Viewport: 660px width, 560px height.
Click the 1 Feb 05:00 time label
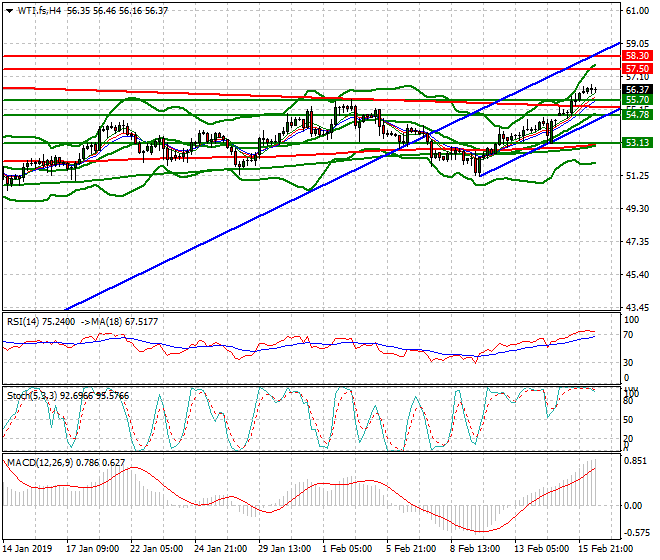(x=347, y=549)
